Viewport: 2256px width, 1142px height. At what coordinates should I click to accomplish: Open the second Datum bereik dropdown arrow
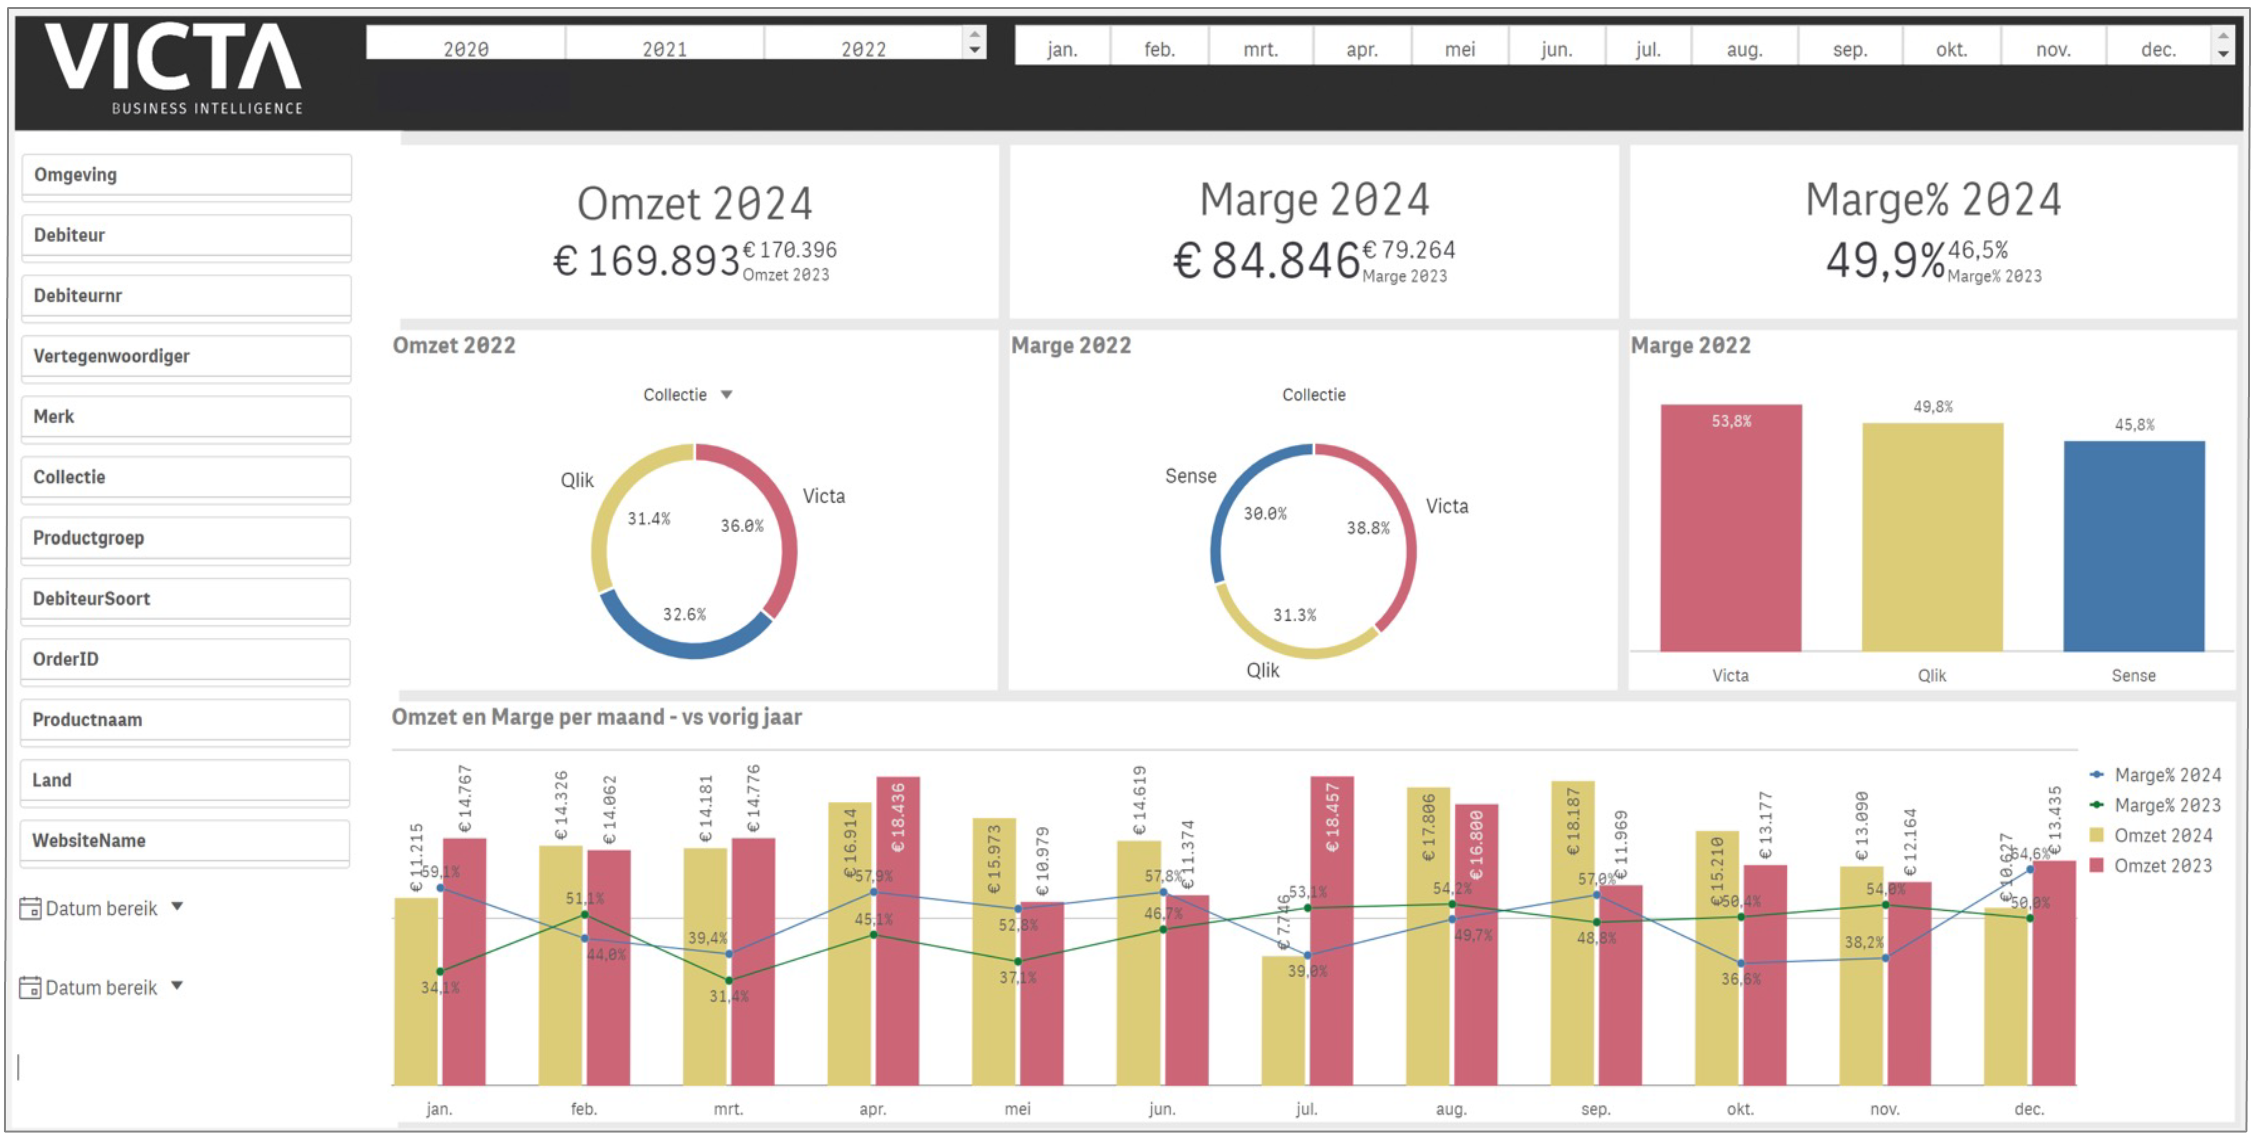pos(177,986)
